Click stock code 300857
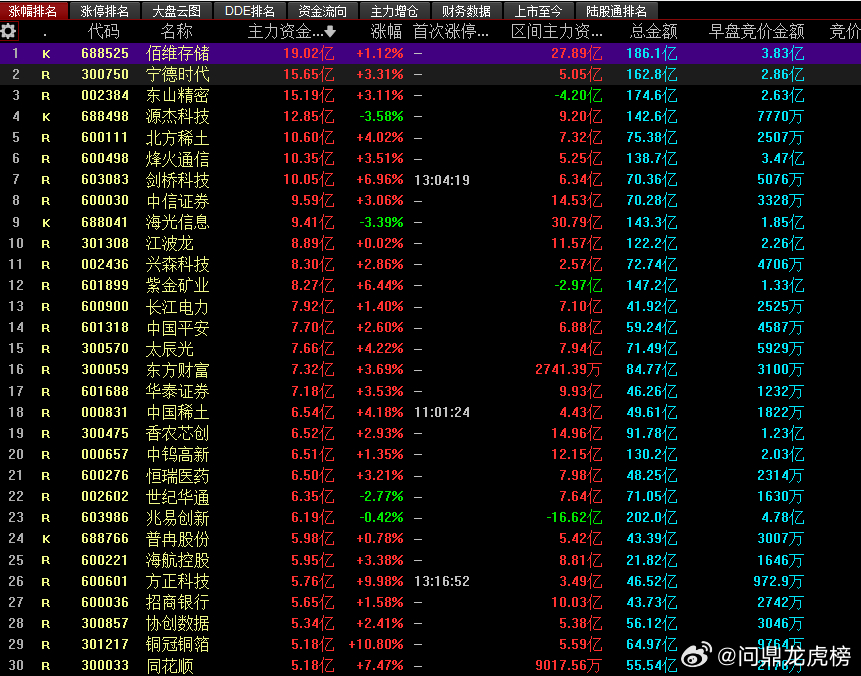 tap(105, 623)
